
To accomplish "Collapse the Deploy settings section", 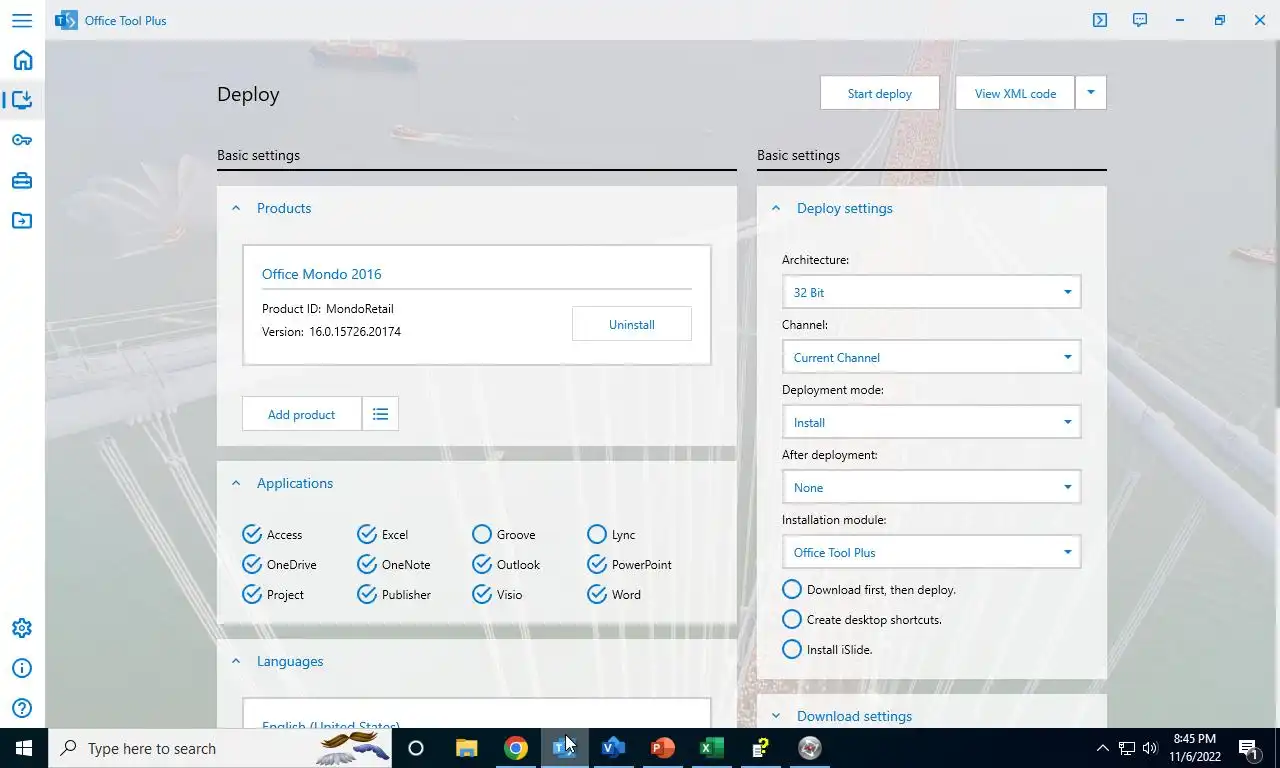I will (776, 208).
